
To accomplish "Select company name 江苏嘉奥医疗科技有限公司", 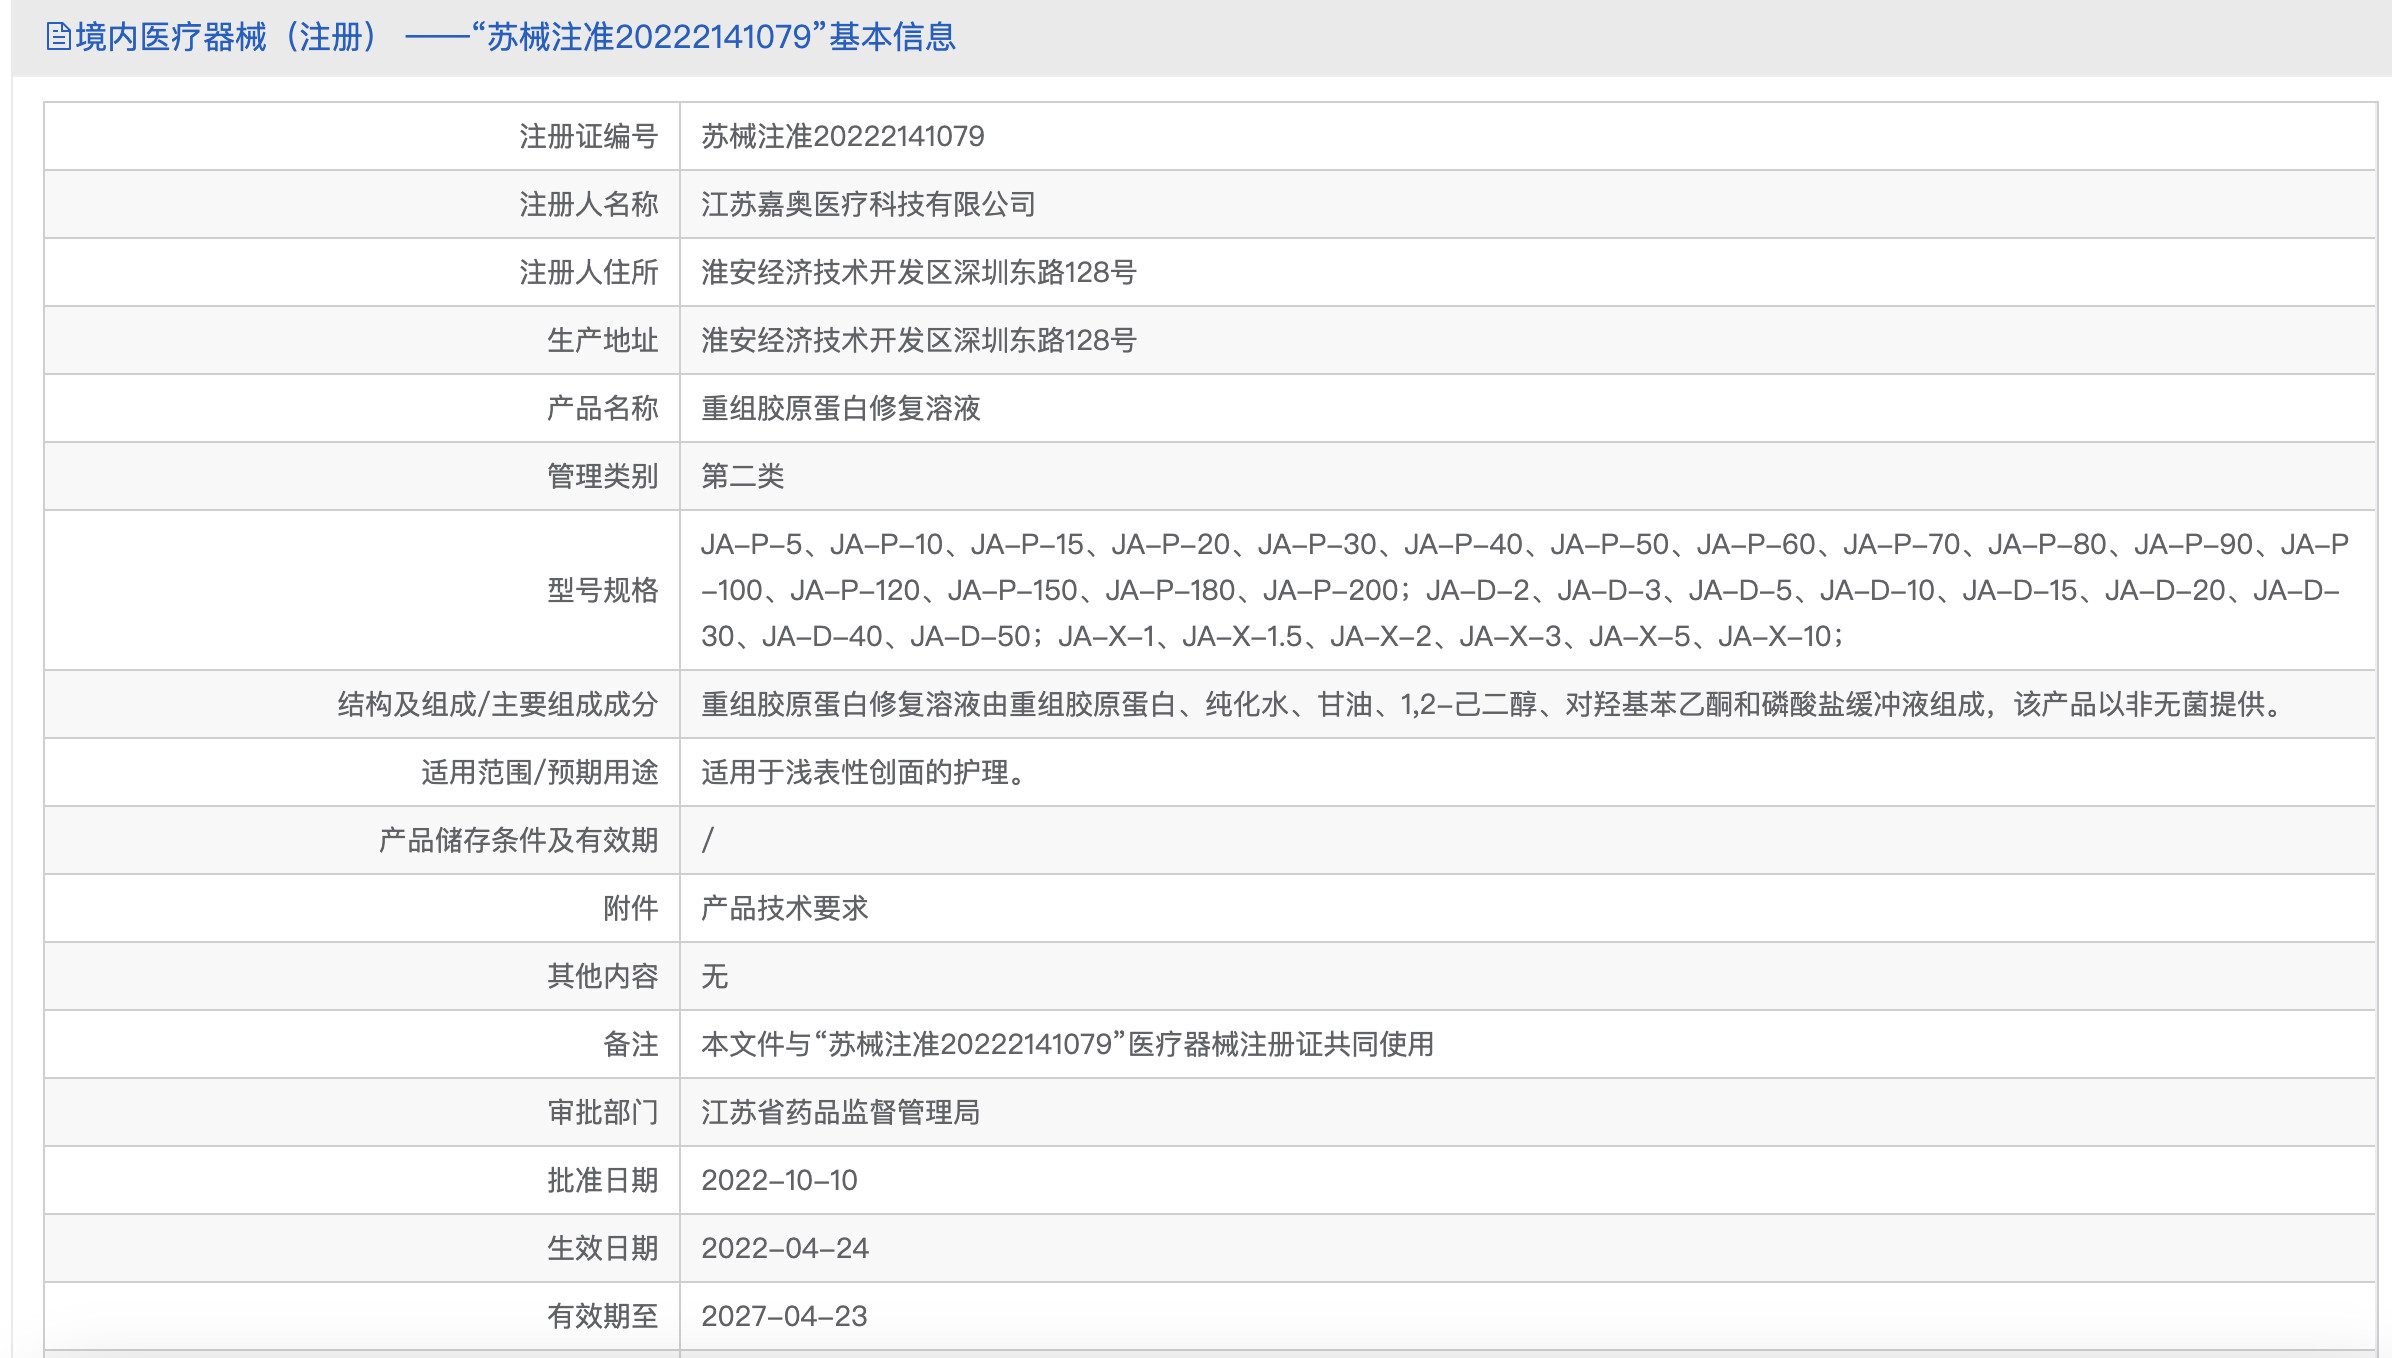I will click(x=868, y=204).
